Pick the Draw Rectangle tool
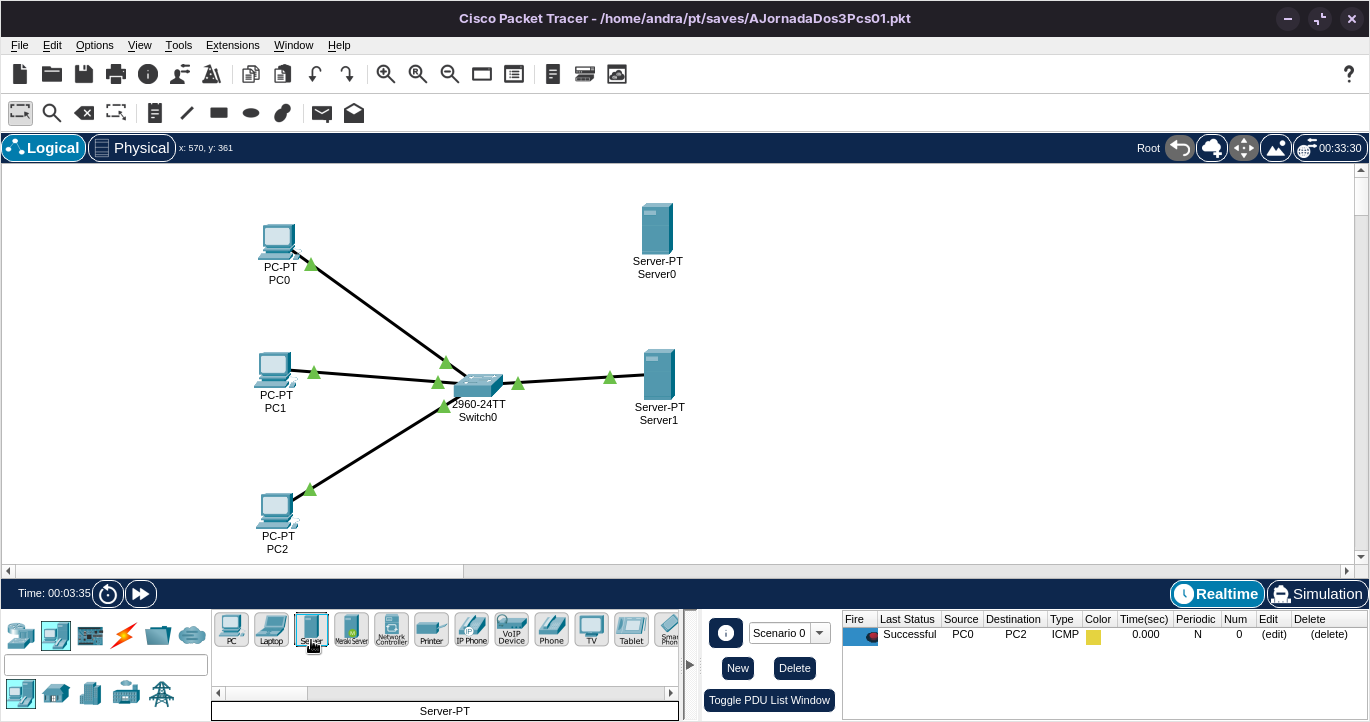The height and width of the screenshot is (722, 1370). (219, 113)
